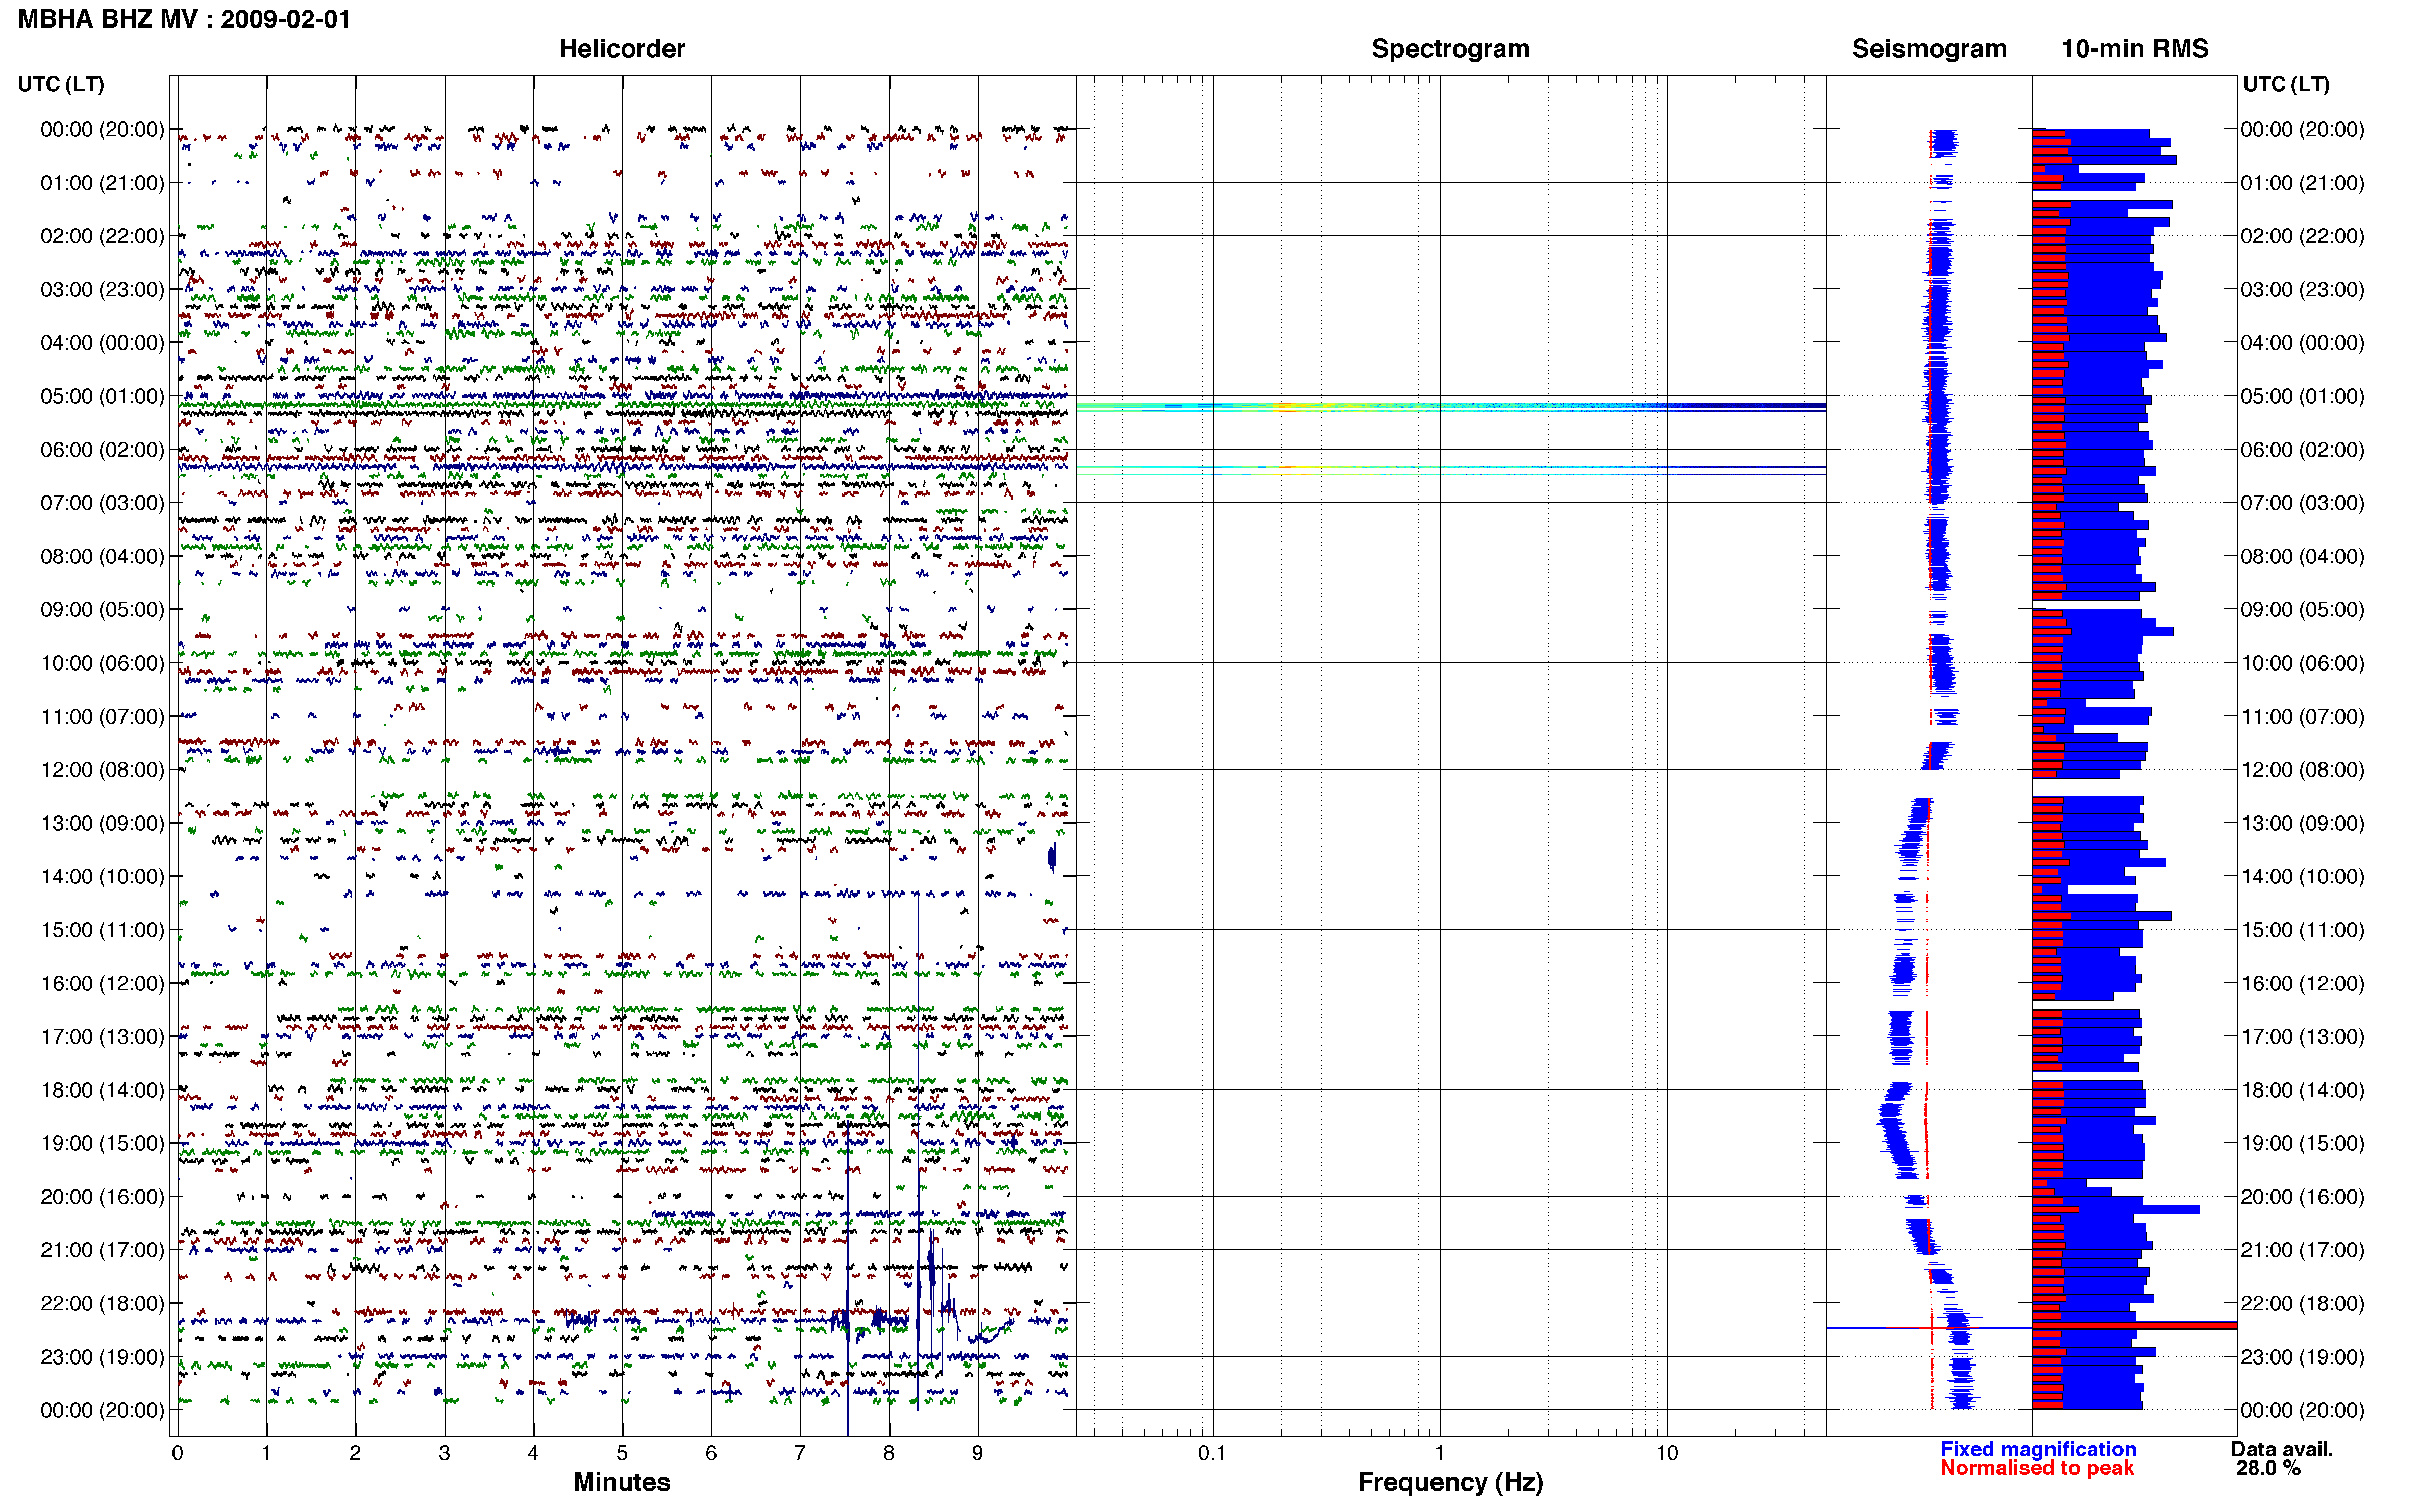Click the 'Frequency (Hz)' x-axis label
This screenshot has width=2419, height=1512.
click(1450, 1482)
